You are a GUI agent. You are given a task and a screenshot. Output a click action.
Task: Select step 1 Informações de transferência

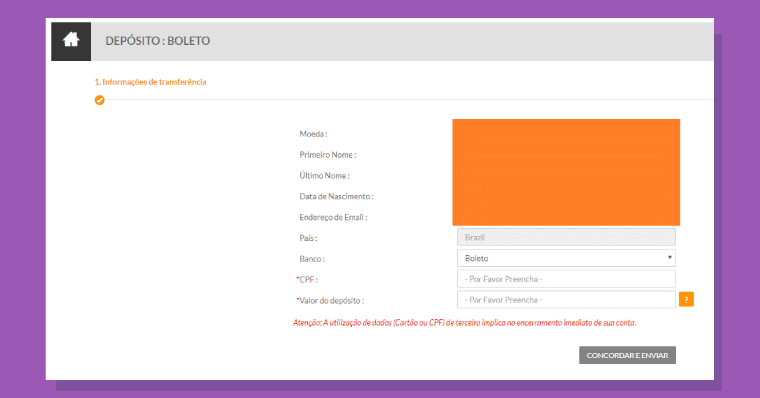[150, 82]
